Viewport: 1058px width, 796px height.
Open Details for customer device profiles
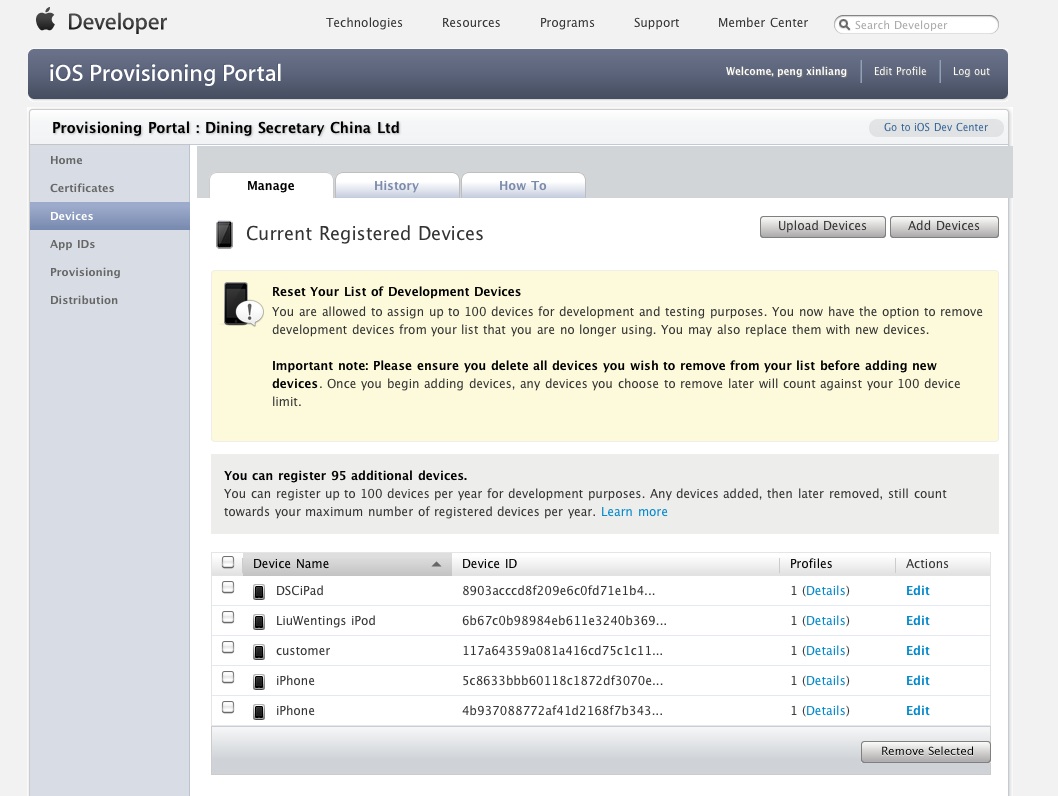(x=826, y=651)
